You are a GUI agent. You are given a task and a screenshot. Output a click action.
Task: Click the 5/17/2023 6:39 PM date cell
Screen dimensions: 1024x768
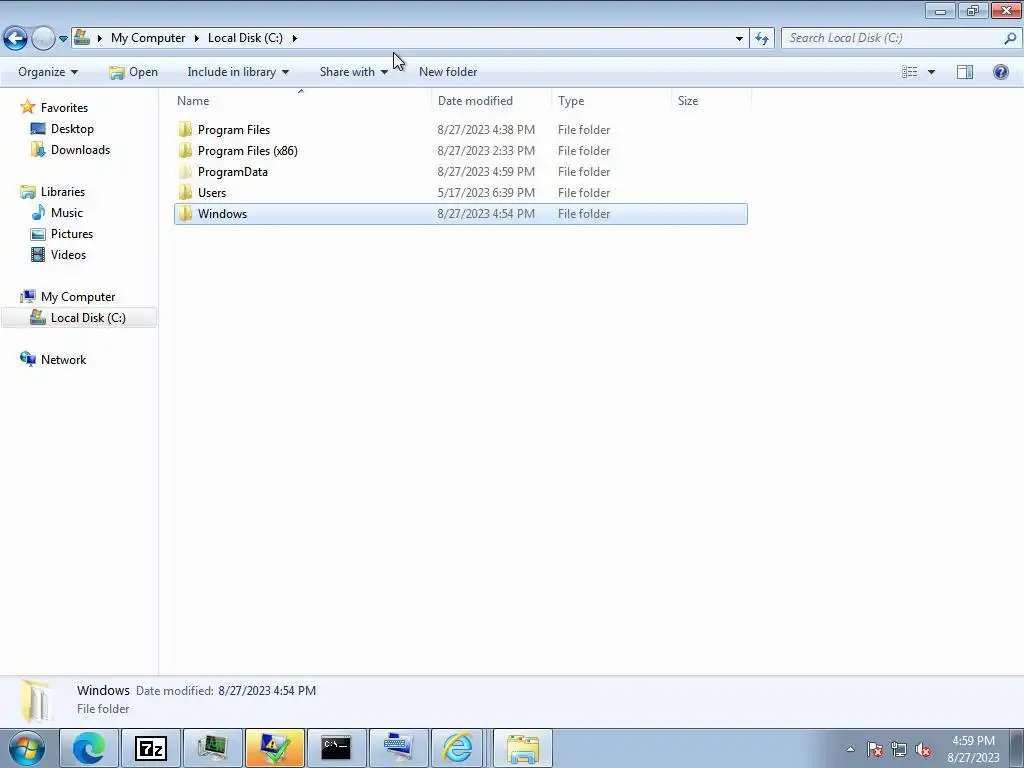pyautogui.click(x=486, y=192)
